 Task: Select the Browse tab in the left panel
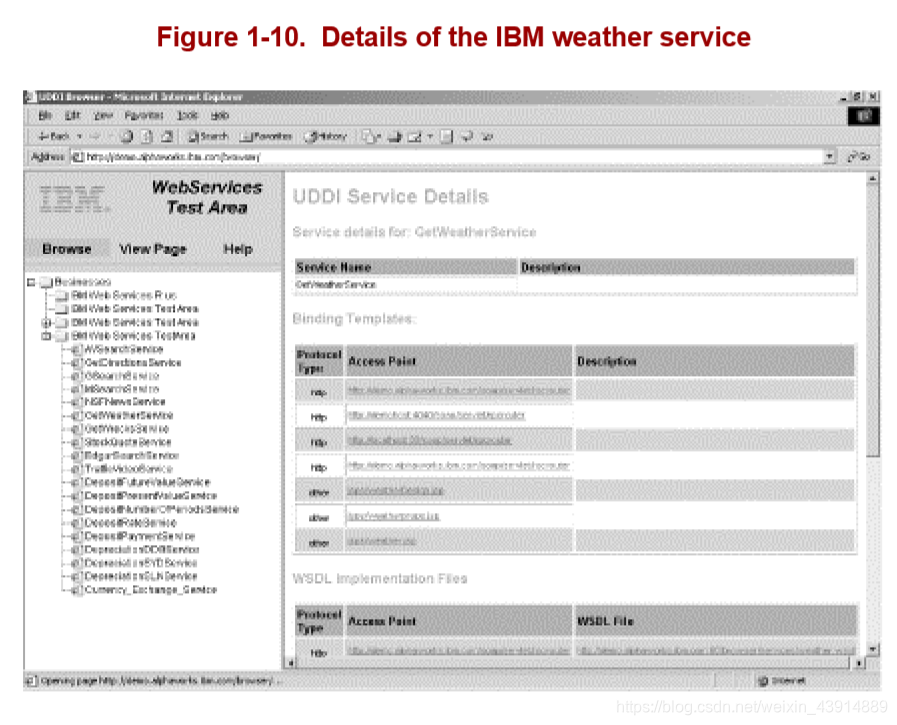coord(67,249)
